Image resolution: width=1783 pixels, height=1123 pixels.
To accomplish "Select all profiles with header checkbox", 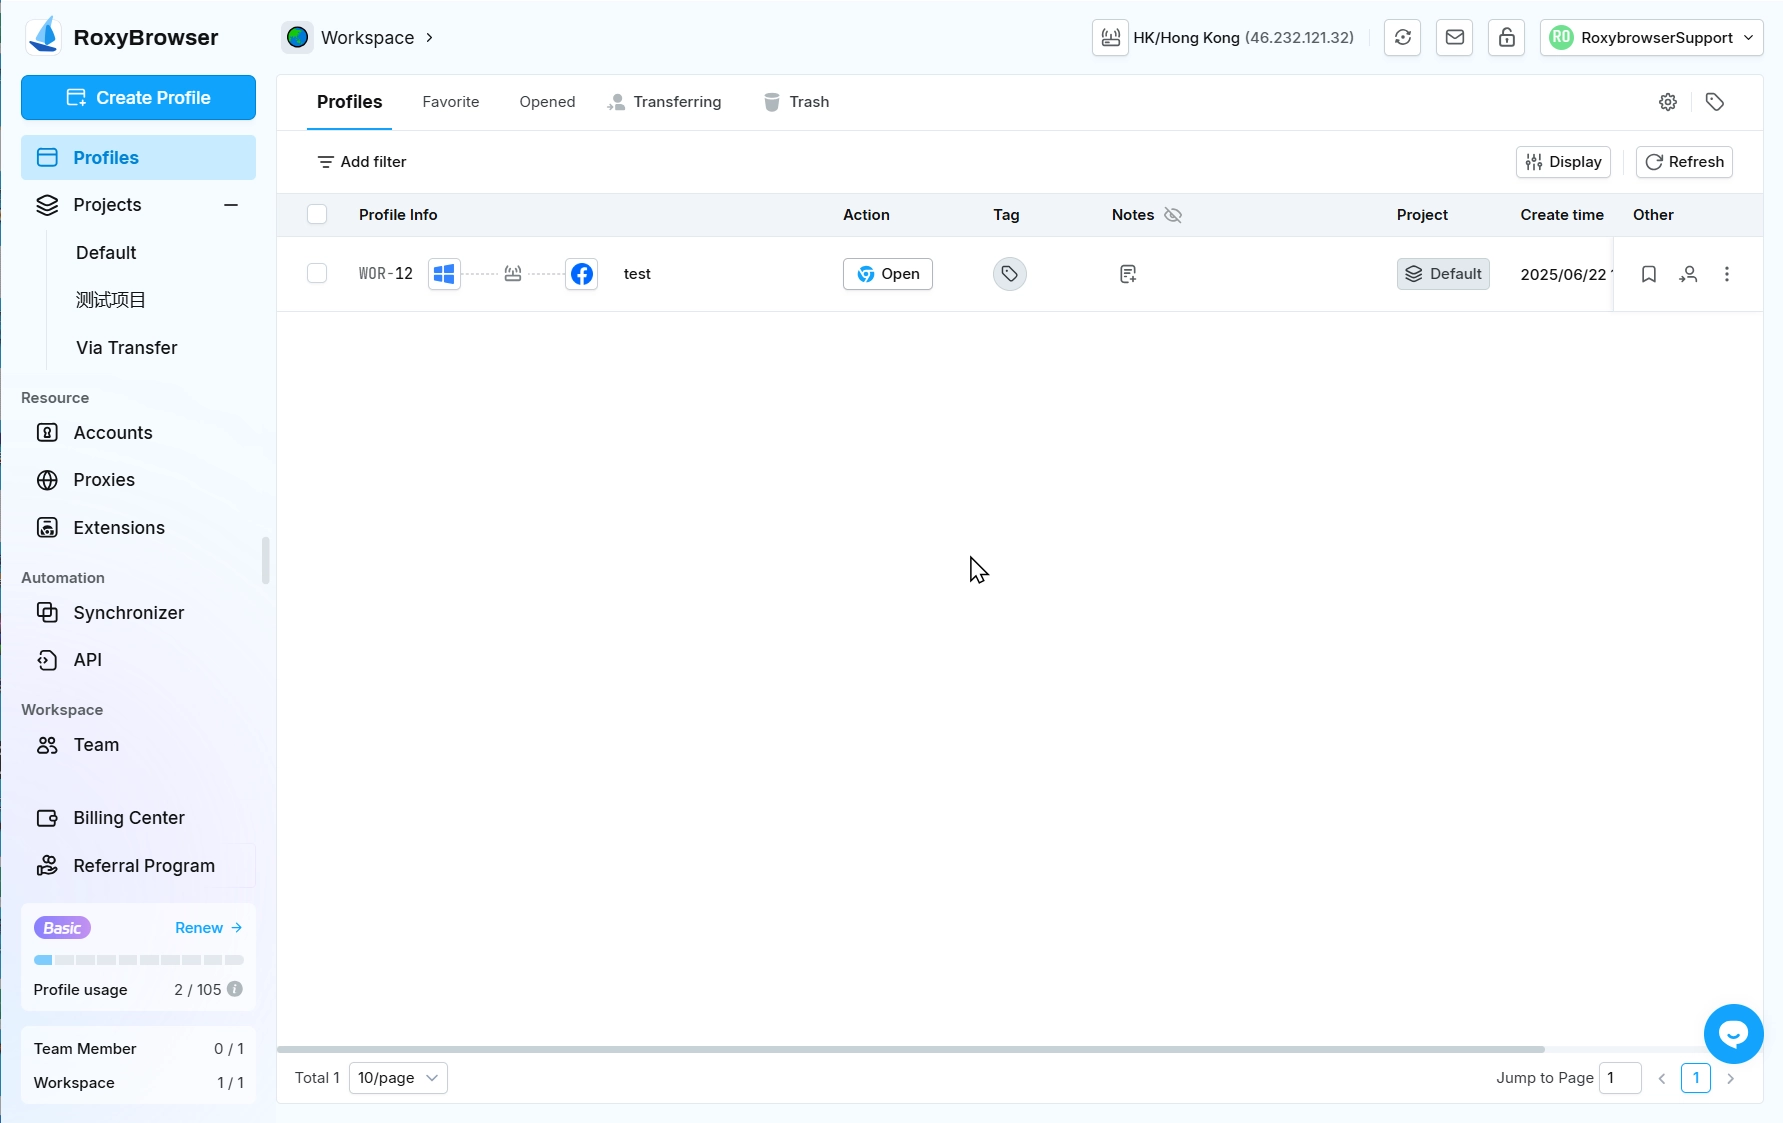I will click(317, 215).
